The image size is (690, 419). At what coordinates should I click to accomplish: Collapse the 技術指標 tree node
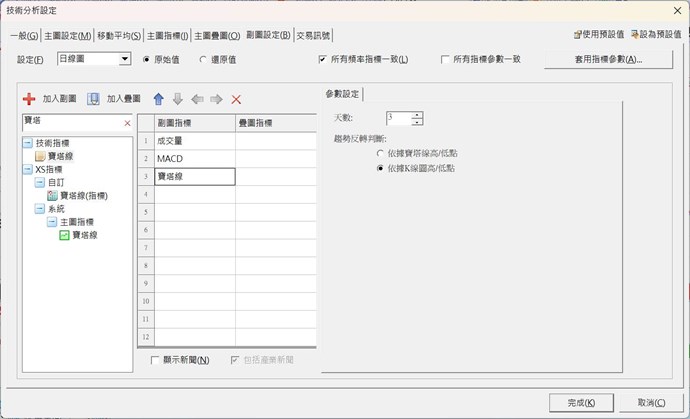27,144
